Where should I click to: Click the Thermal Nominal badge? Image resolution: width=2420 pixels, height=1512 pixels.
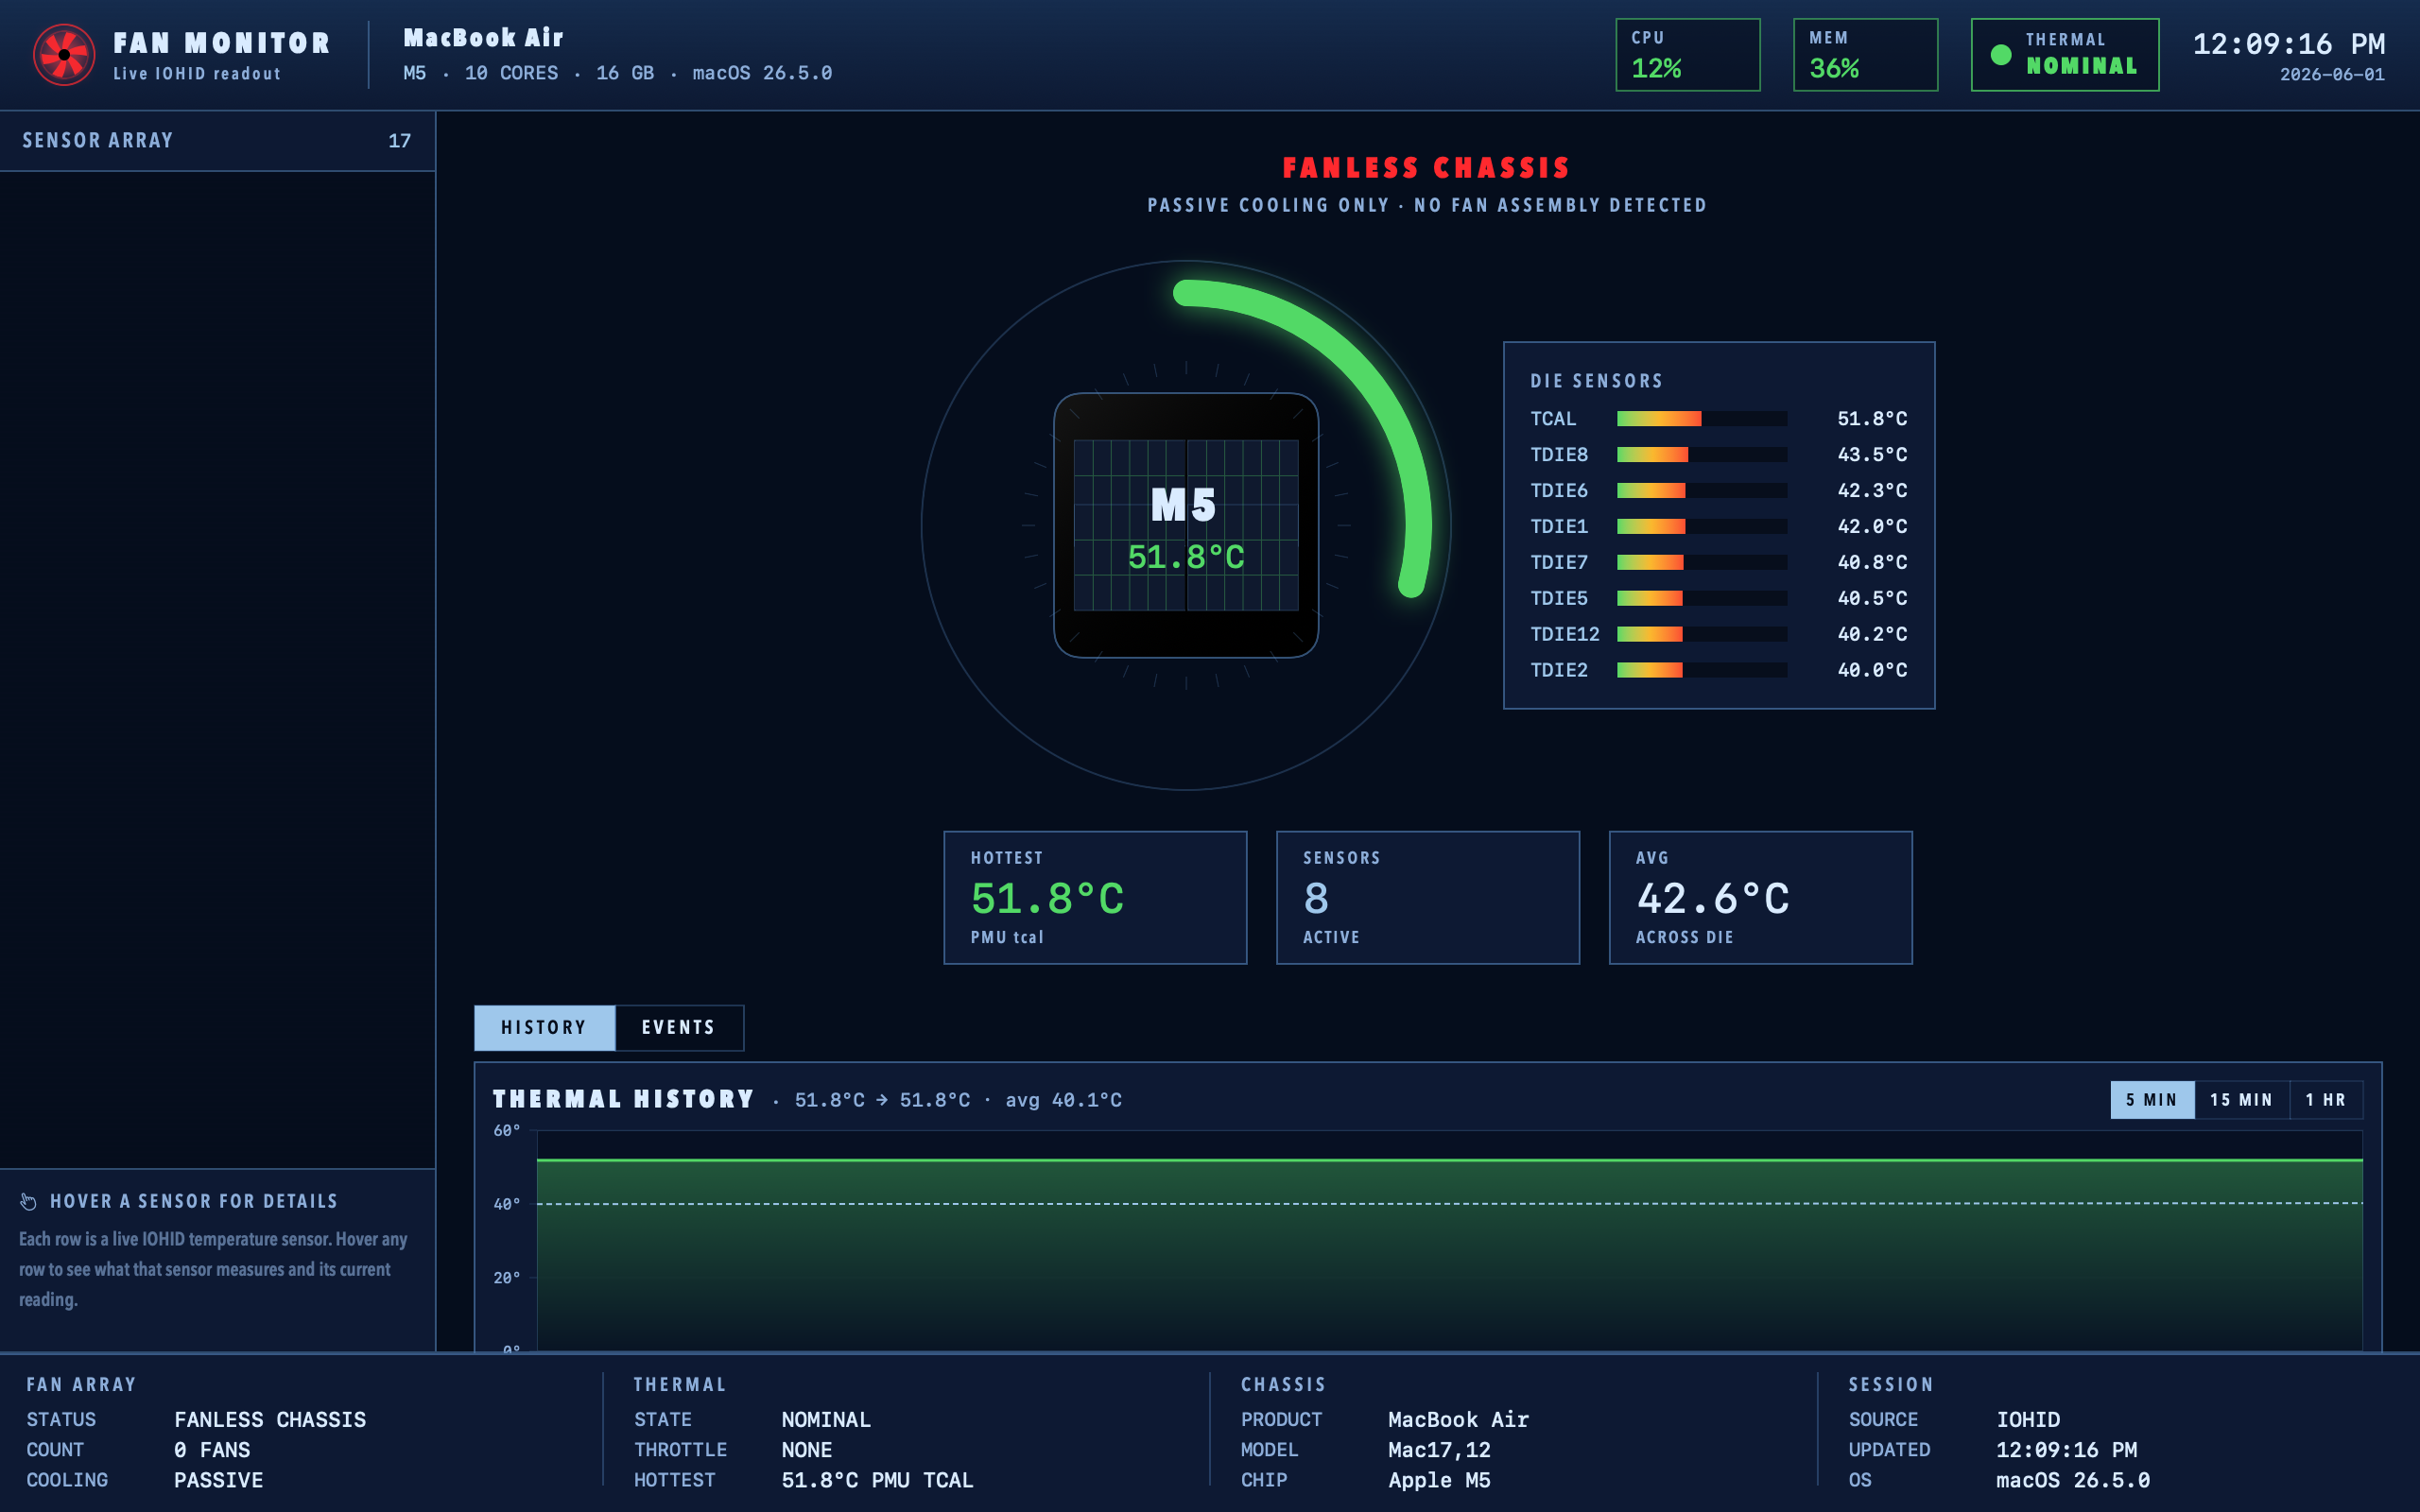click(x=2065, y=55)
